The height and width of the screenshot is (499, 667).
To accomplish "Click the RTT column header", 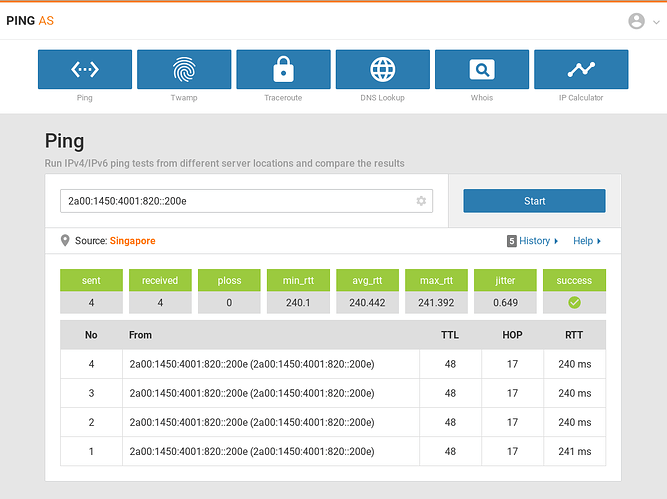I will 574,335.
